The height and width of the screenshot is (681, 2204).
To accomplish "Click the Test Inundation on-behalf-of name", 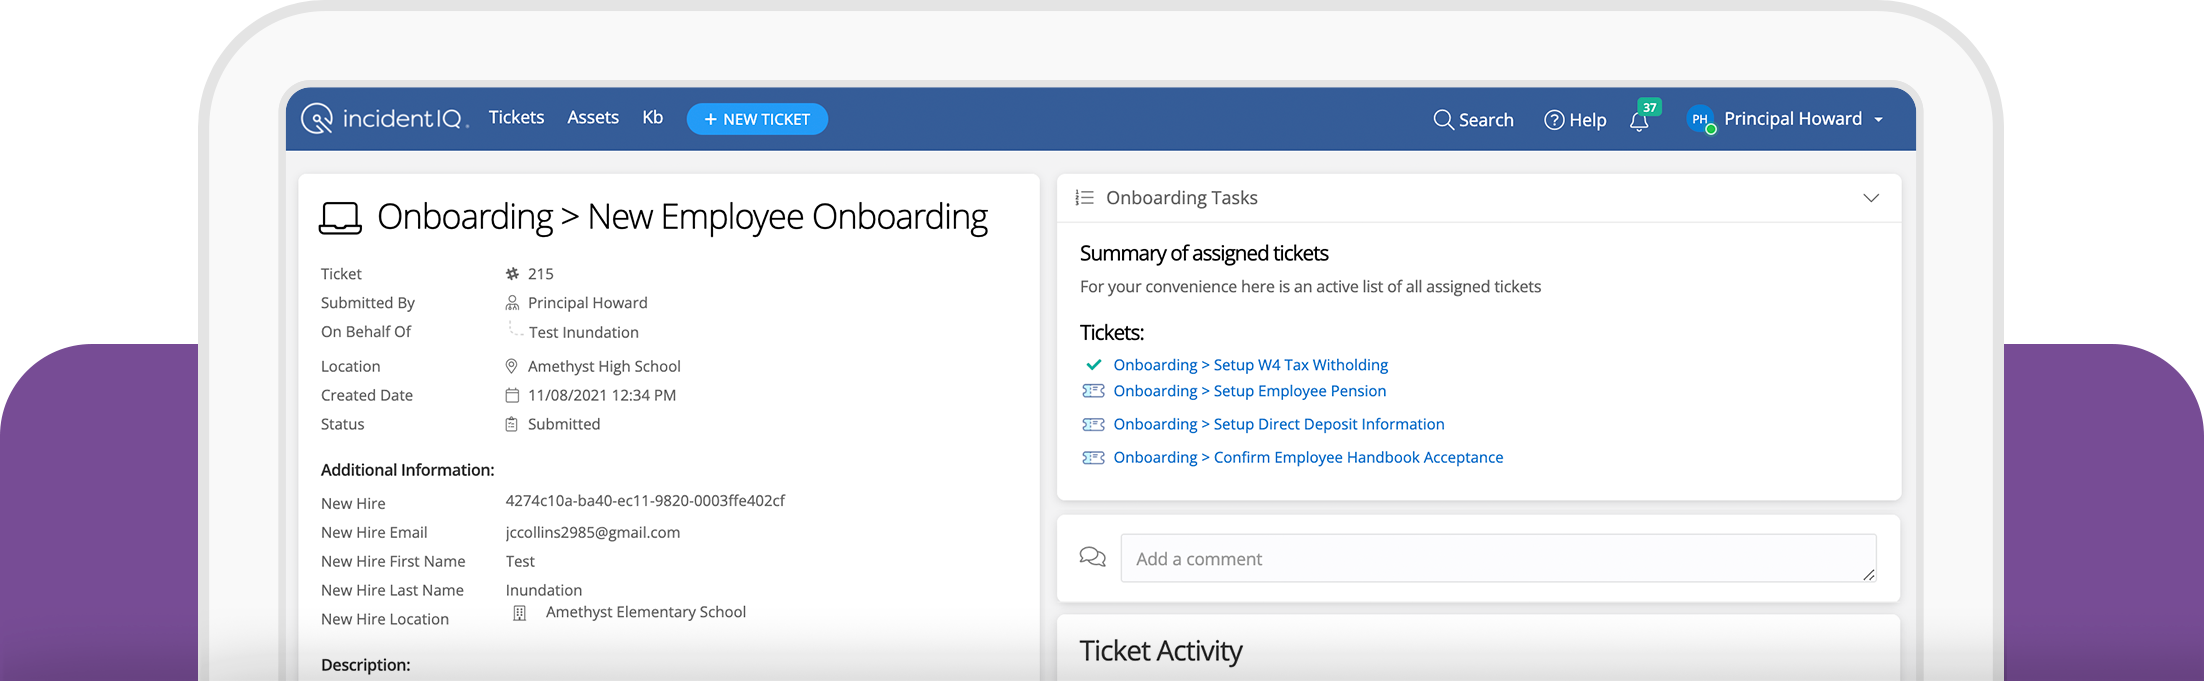I will coord(583,332).
